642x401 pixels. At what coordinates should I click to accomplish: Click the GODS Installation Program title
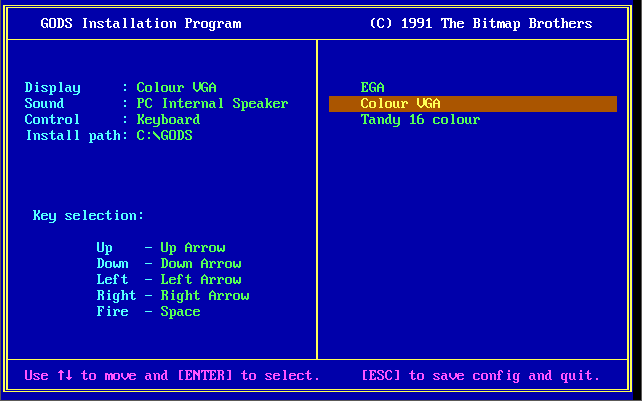coord(140,24)
